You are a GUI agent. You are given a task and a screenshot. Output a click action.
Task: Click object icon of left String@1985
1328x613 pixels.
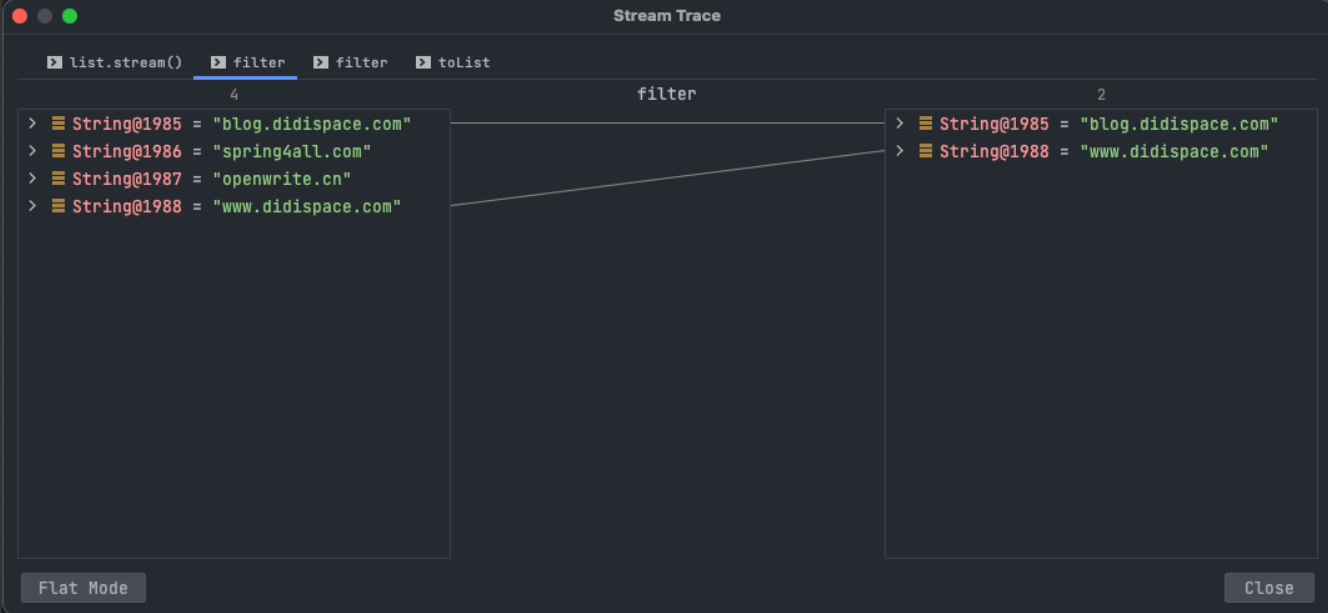click(x=58, y=124)
